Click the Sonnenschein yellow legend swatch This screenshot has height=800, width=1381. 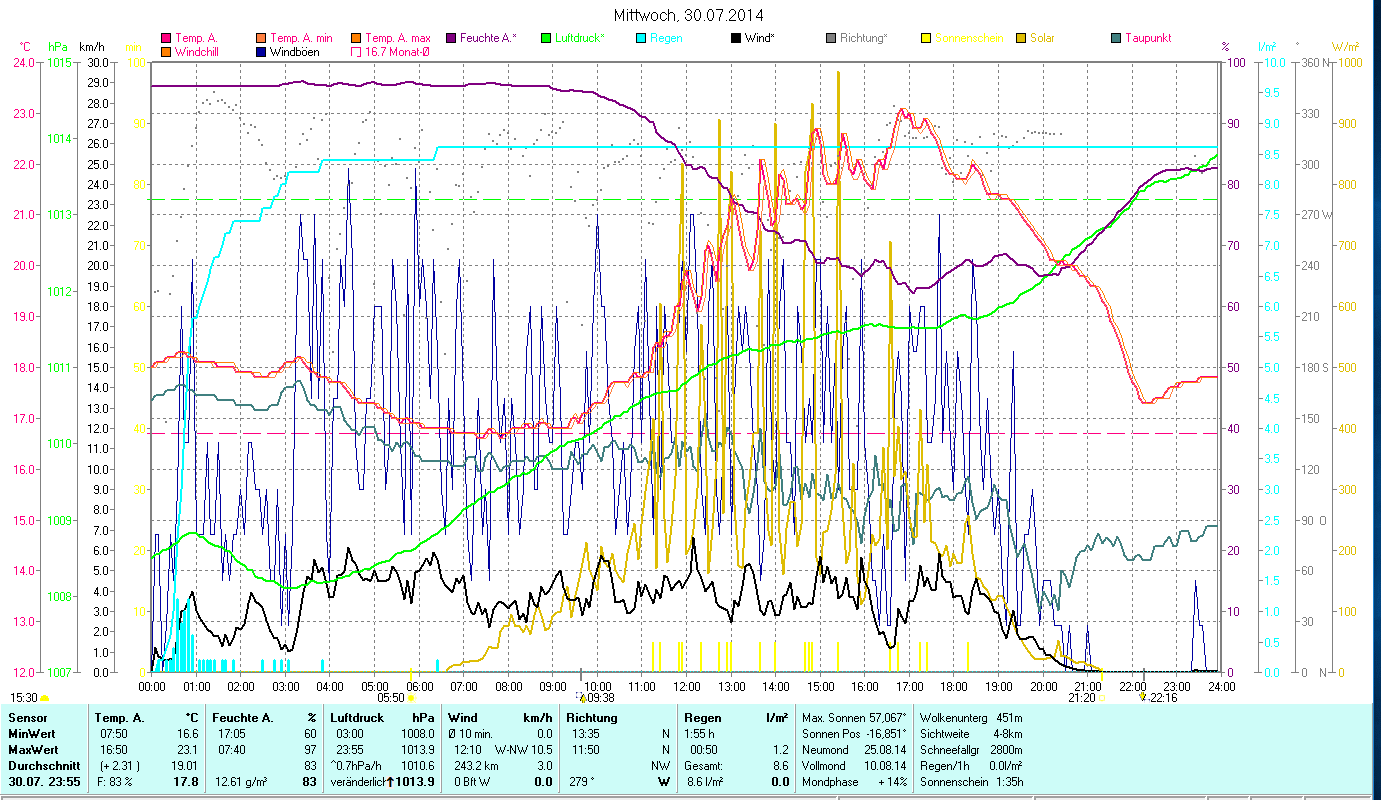coord(926,38)
